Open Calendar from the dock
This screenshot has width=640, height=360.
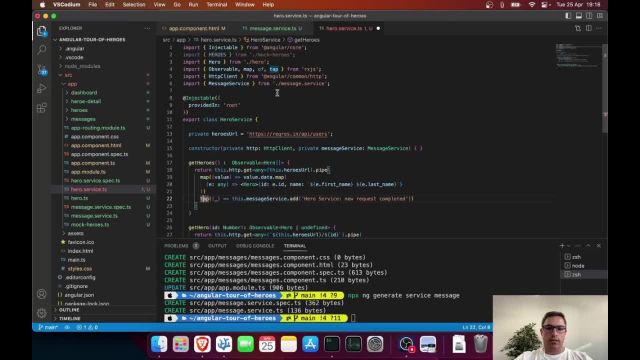[x=267, y=344]
